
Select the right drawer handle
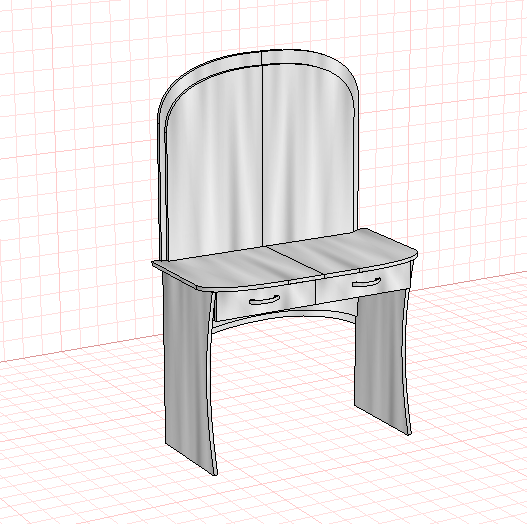[x=366, y=282]
